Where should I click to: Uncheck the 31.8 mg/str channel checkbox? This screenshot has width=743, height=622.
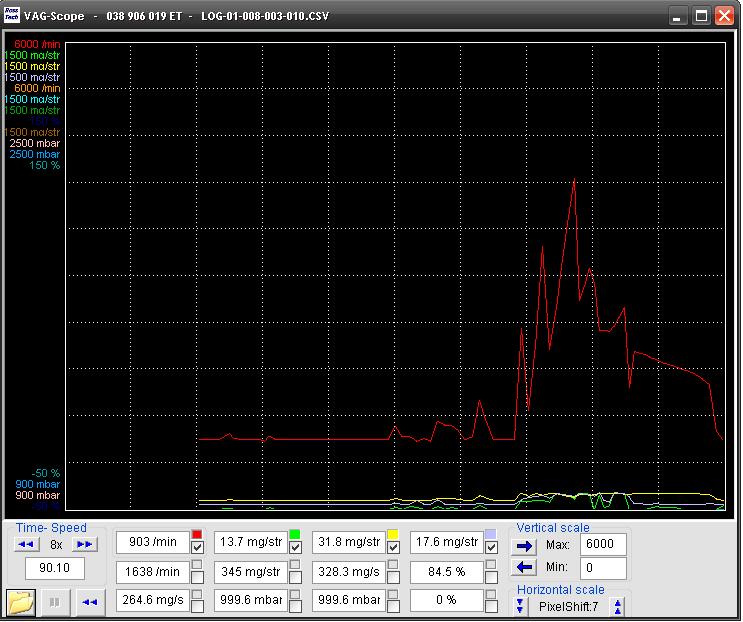[x=393, y=548]
